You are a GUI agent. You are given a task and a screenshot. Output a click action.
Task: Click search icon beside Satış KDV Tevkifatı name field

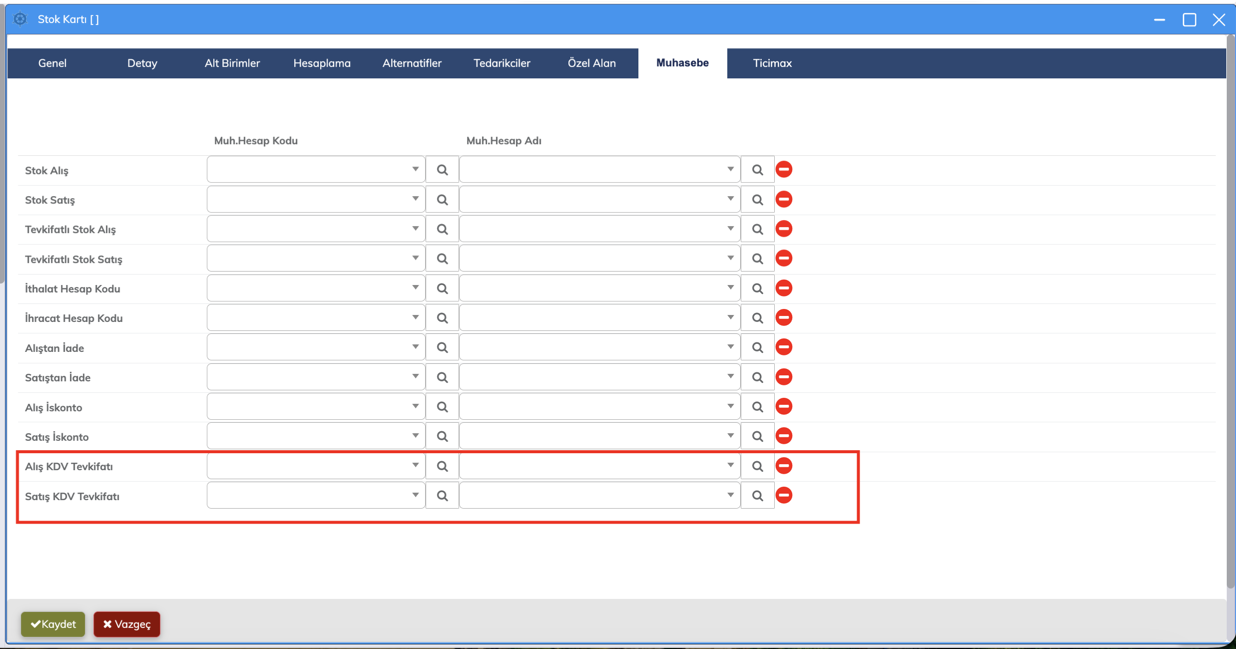tap(757, 496)
